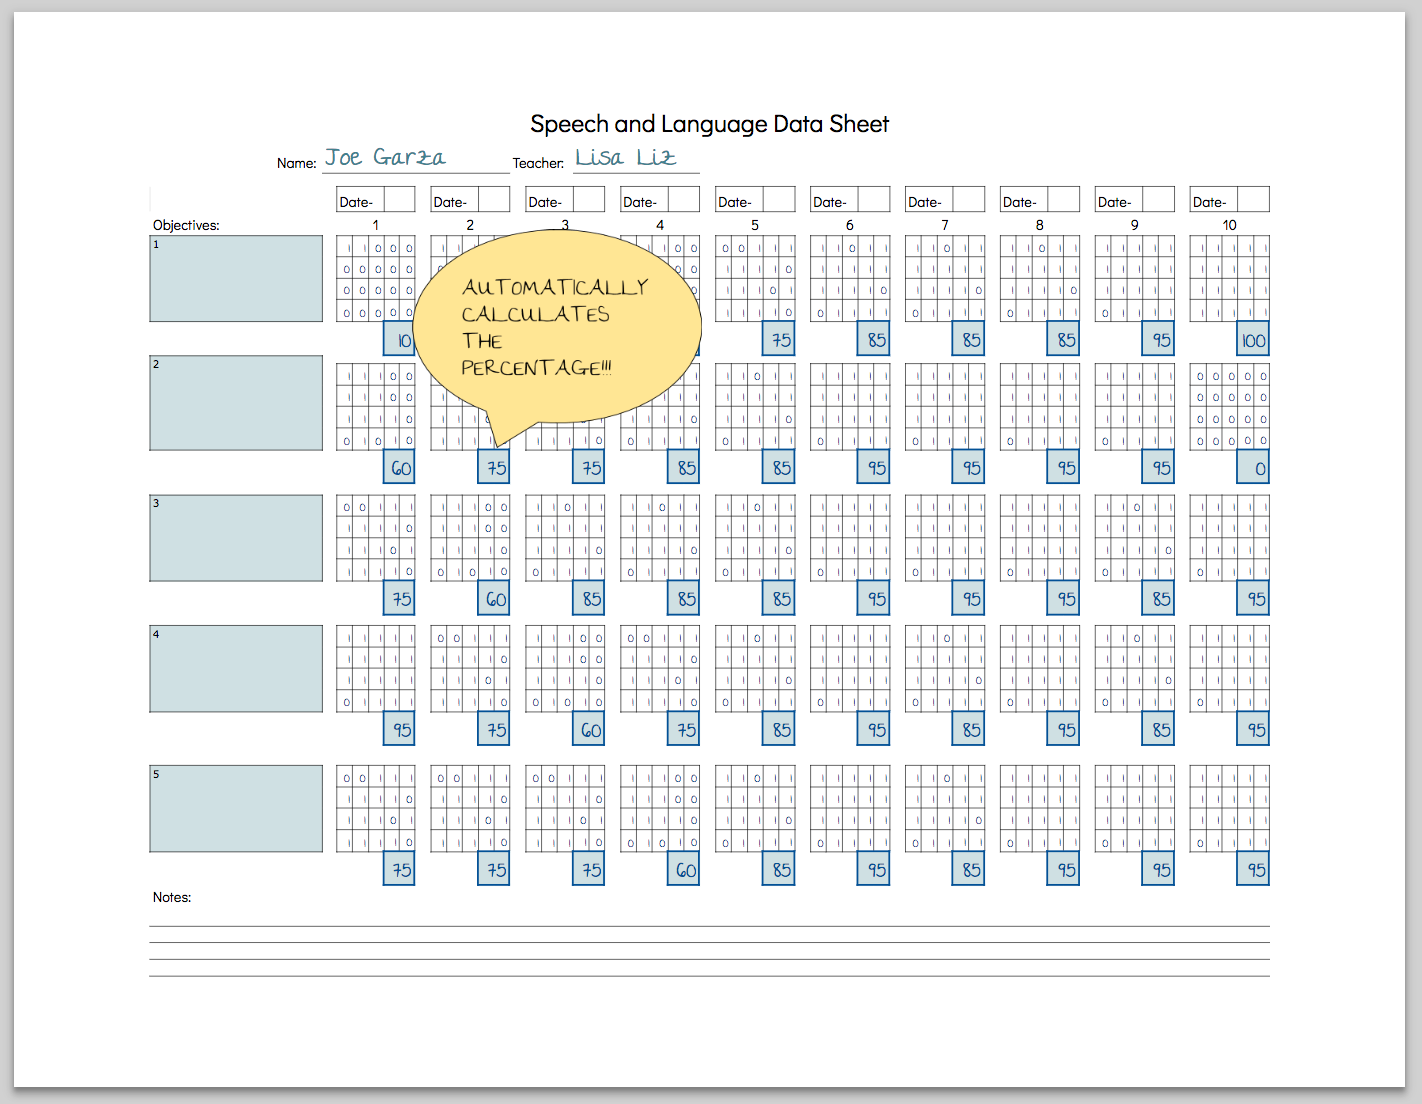
Task: Click the Objective 1 description box
Action: 235,278
